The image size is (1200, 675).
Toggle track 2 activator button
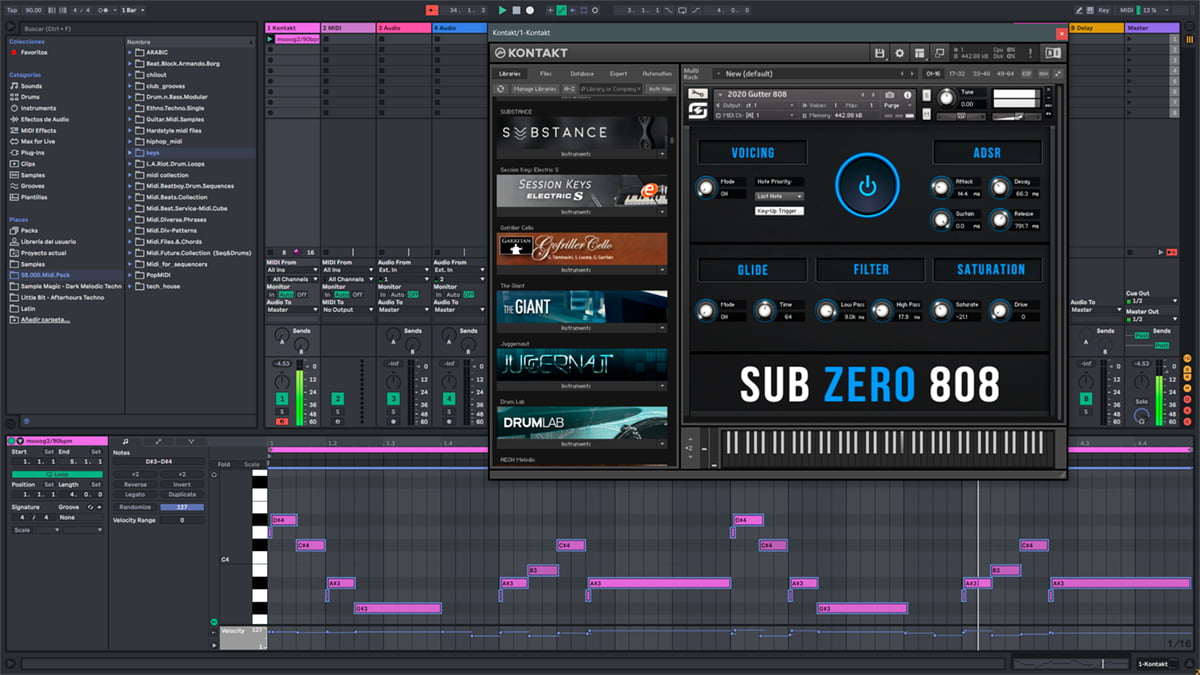click(x=338, y=399)
